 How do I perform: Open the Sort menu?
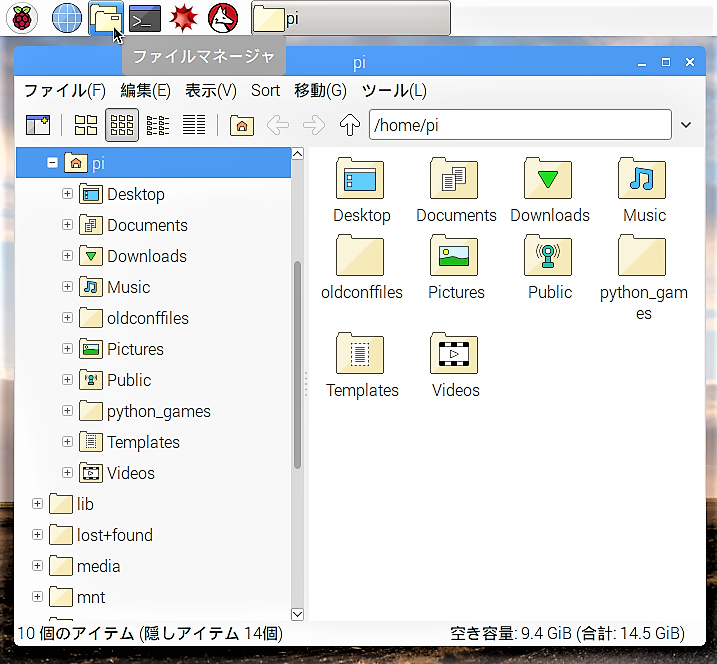[x=265, y=91]
